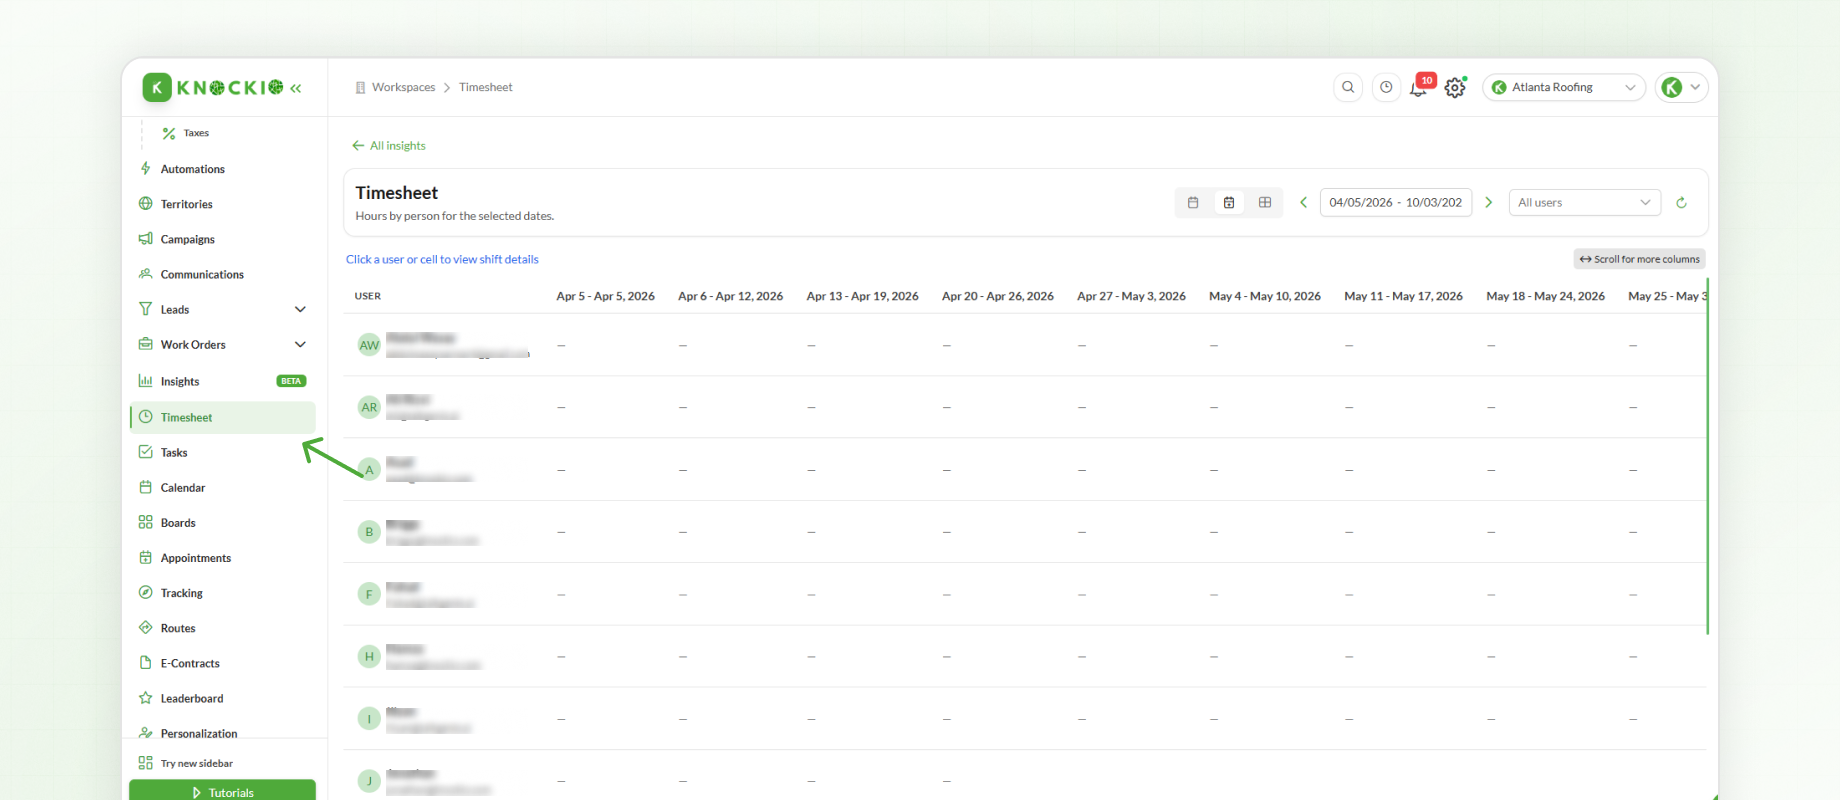Viewport: 1840px width, 800px height.
Task: Click the clock history icon in the header
Action: [1386, 87]
